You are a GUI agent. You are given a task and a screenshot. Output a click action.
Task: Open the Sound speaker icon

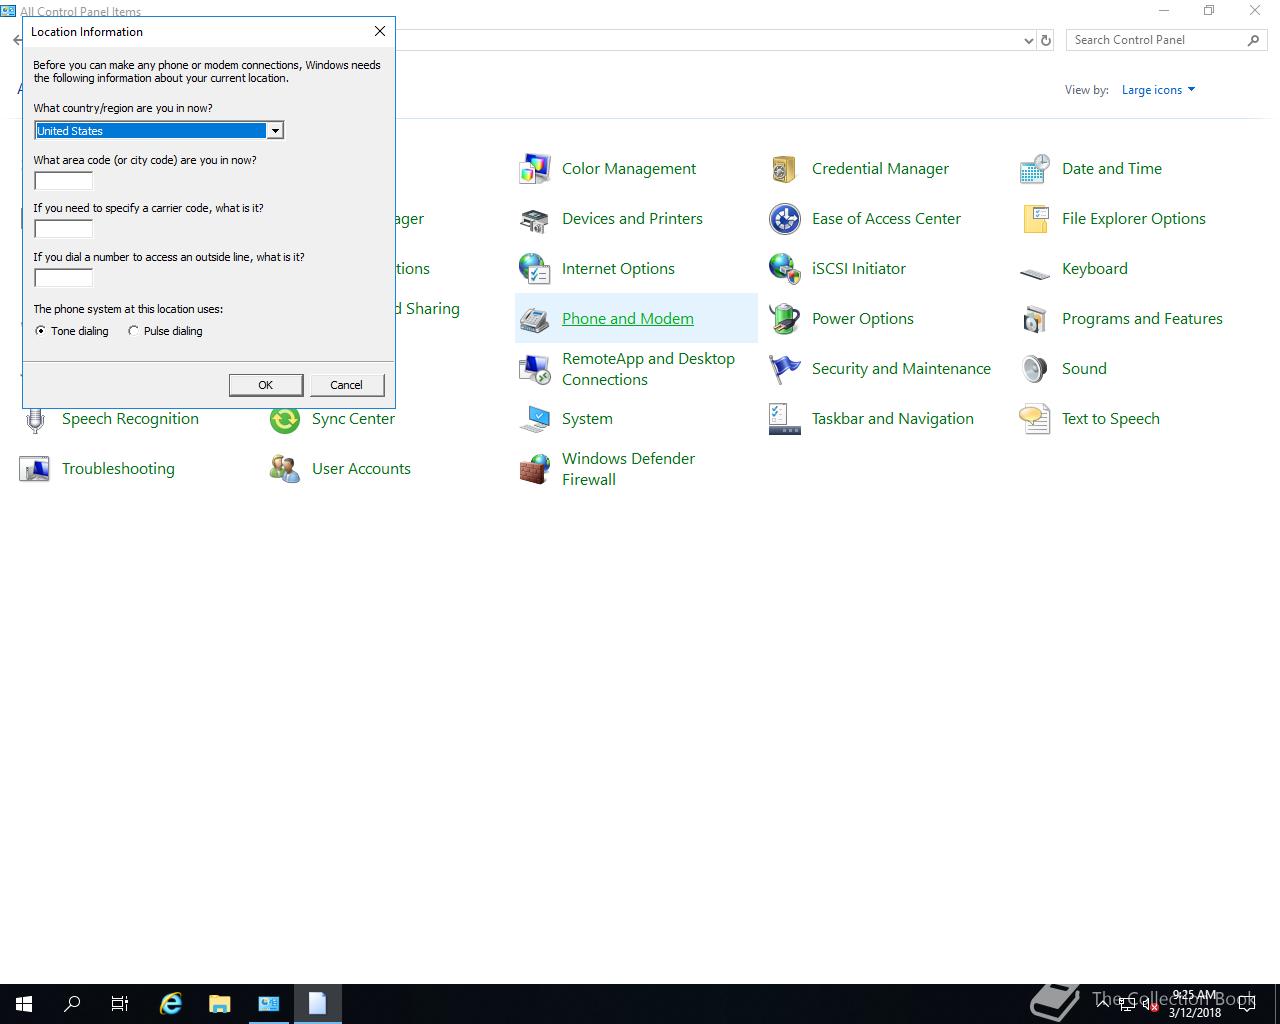pos(1035,369)
